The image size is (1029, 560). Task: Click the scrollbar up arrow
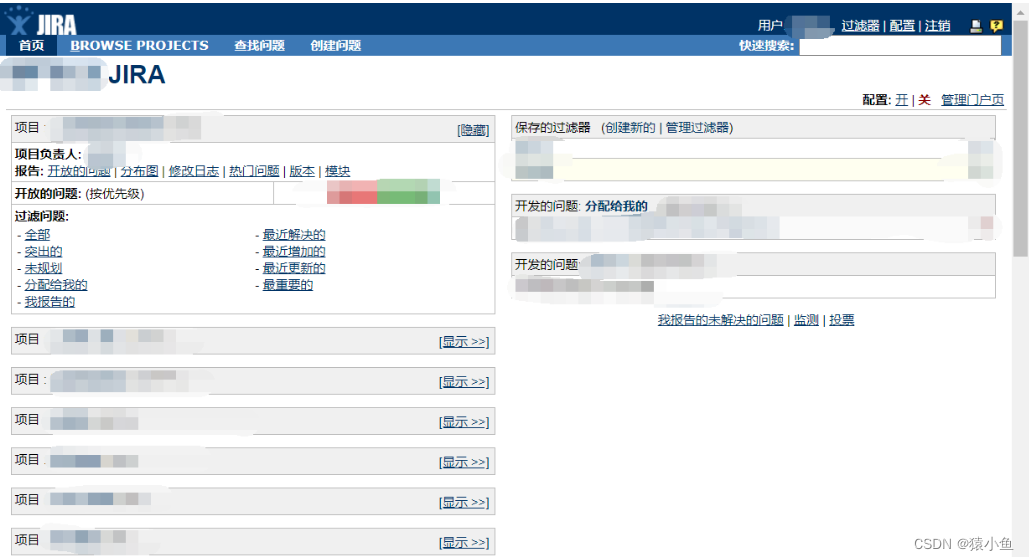coord(1020,12)
